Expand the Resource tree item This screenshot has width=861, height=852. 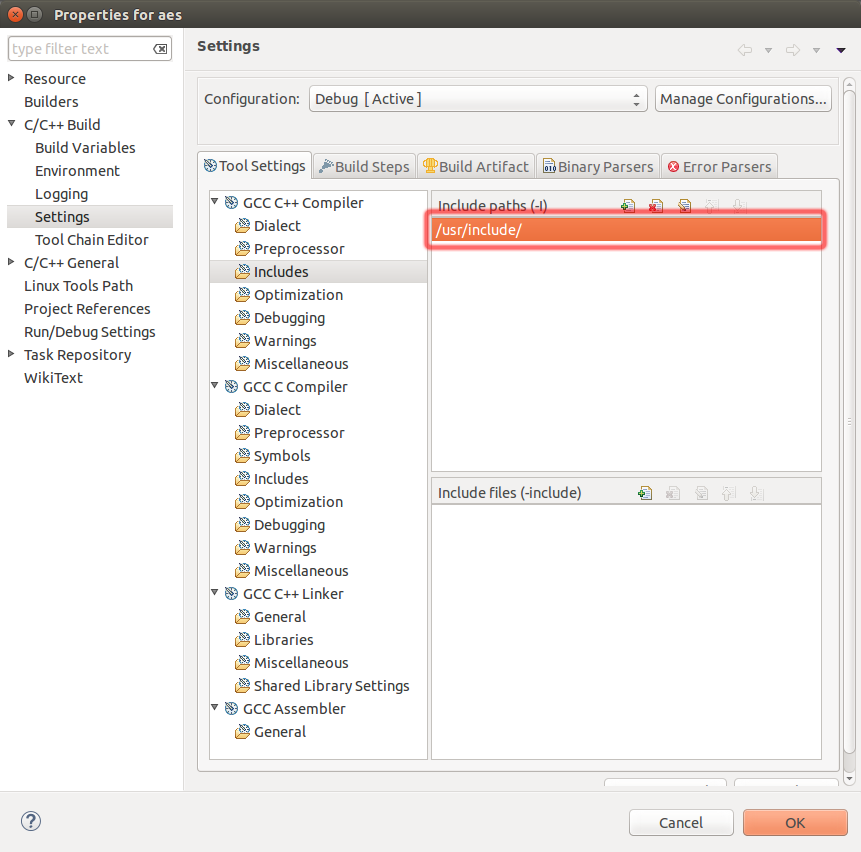pyautogui.click(x=10, y=78)
